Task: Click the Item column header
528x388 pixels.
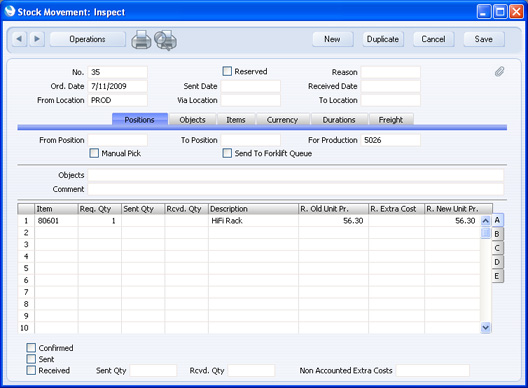Action: point(56,209)
